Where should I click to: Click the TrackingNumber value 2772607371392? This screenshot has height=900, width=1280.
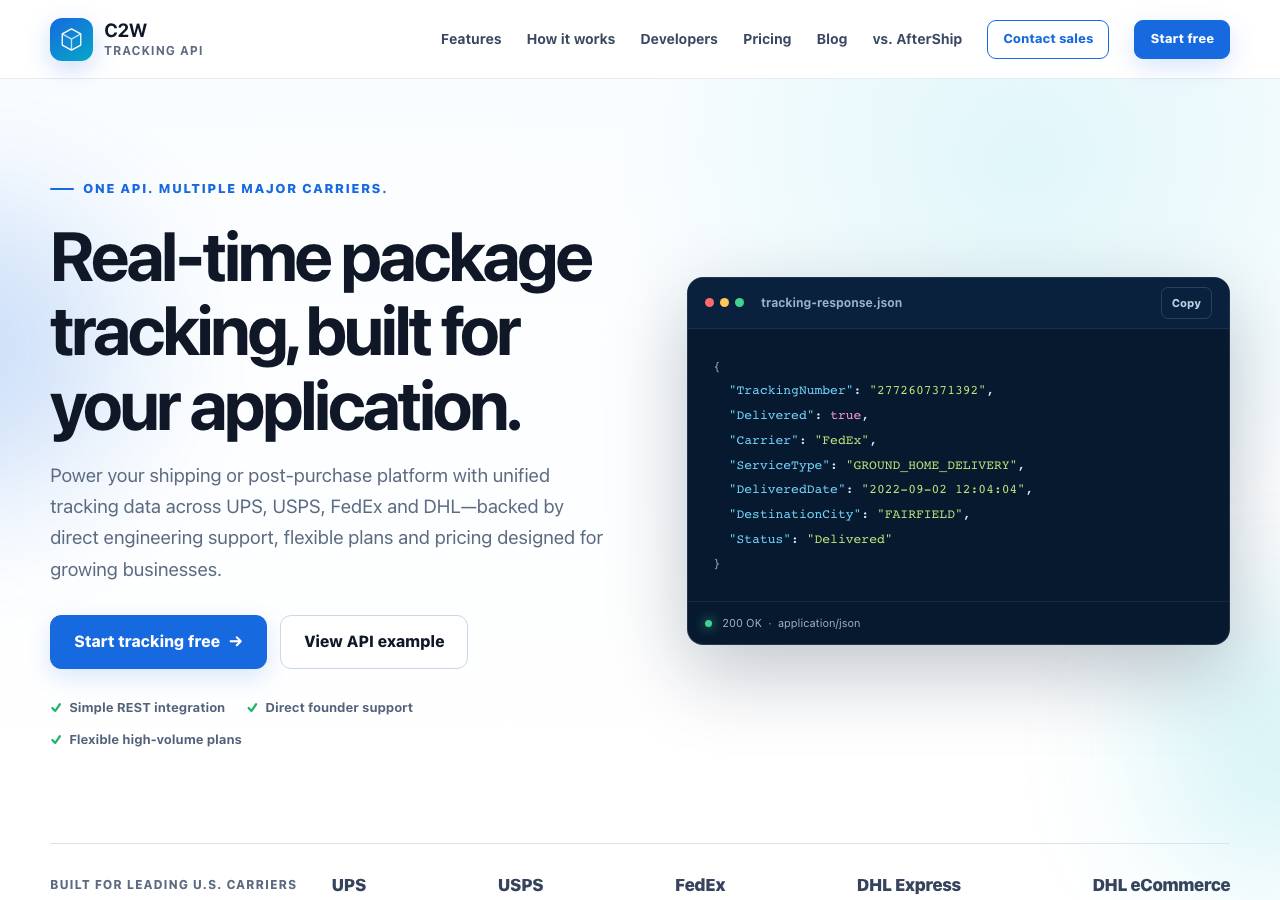click(x=928, y=390)
